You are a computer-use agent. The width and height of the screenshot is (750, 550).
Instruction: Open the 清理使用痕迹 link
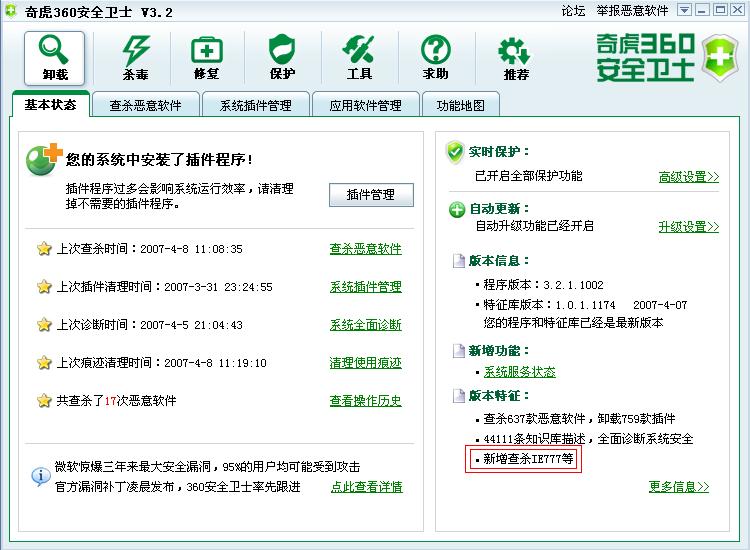365,363
